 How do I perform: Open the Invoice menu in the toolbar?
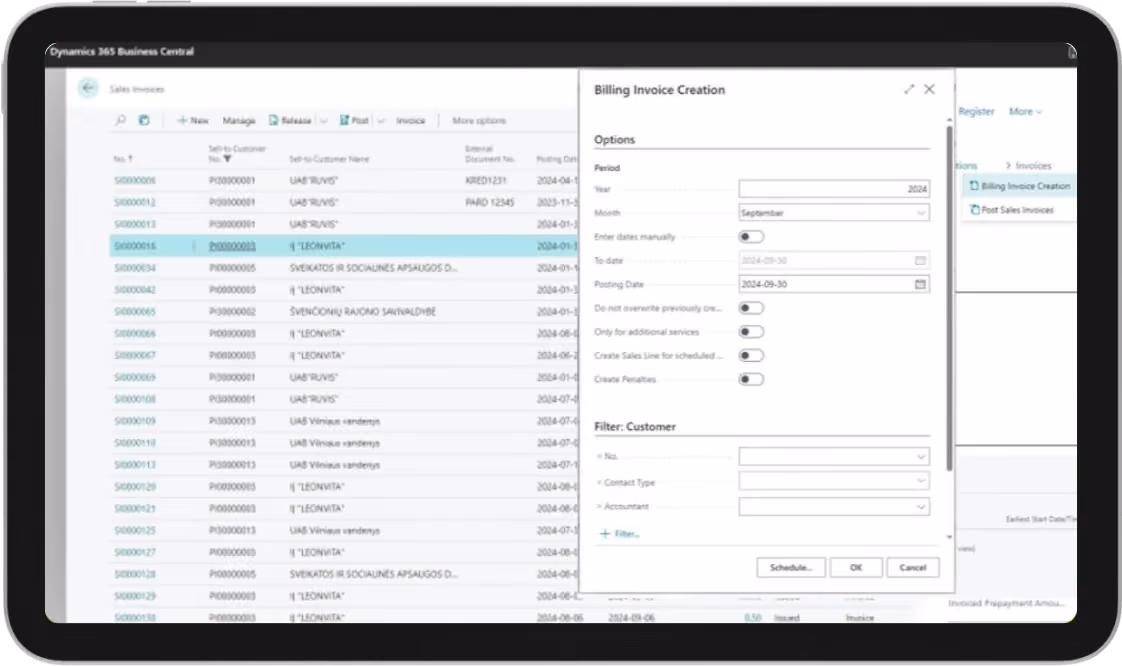pyautogui.click(x=411, y=120)
